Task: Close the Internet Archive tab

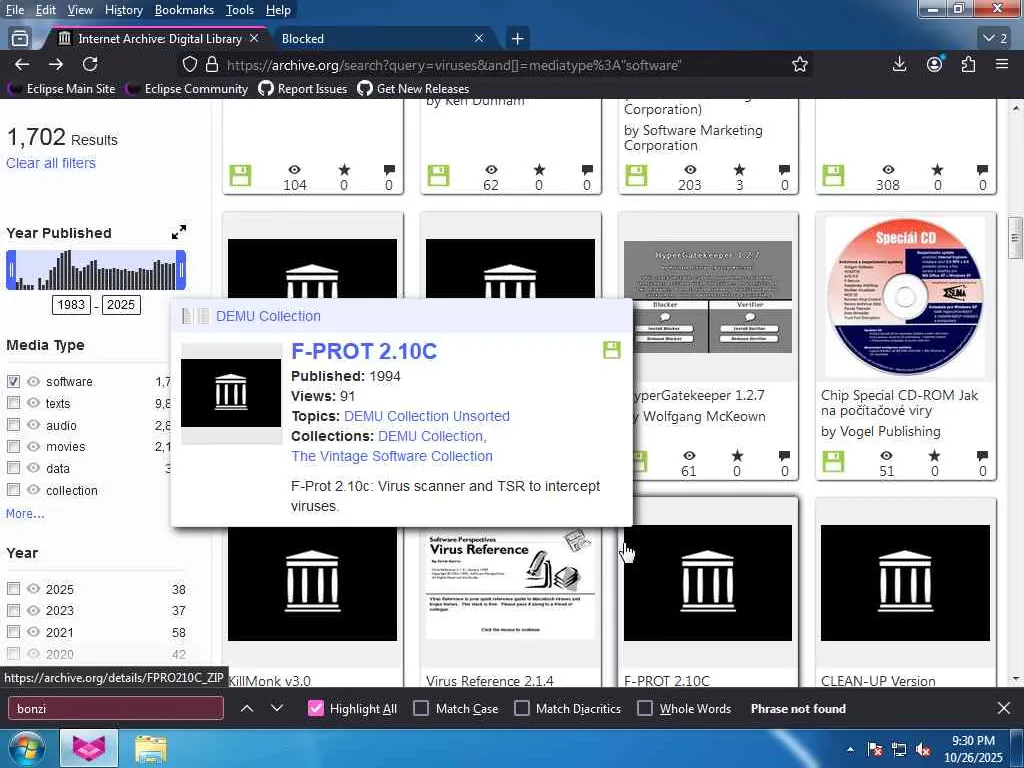Action: 254,39
